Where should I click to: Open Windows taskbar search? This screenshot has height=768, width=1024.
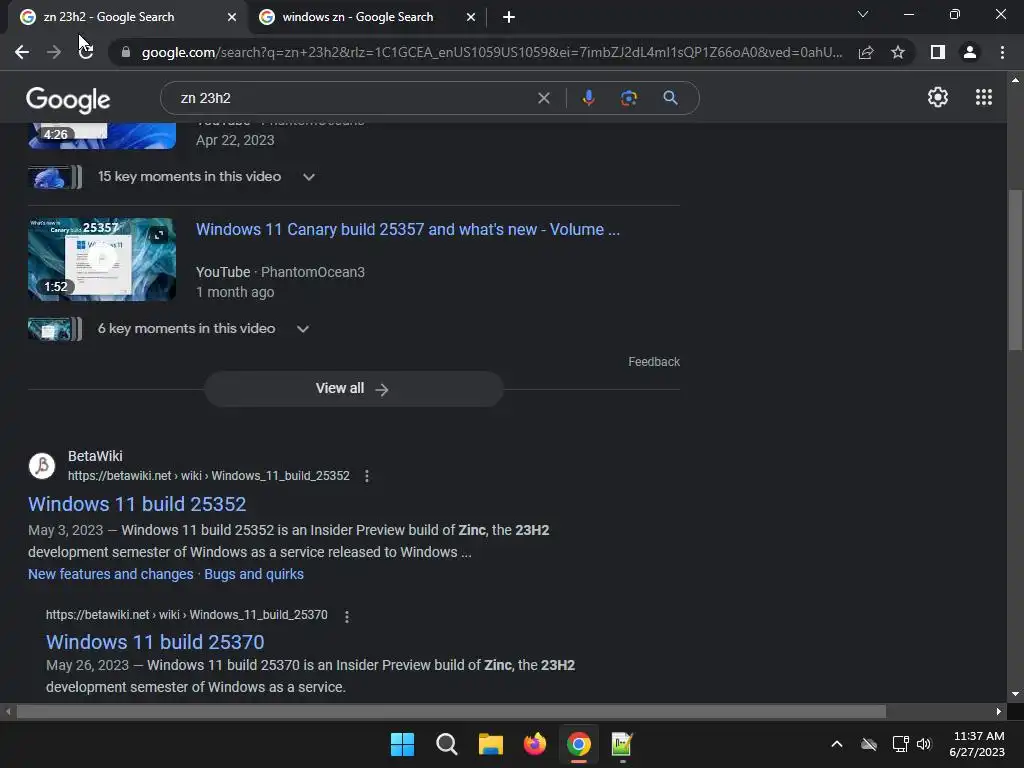pos(447,744)
